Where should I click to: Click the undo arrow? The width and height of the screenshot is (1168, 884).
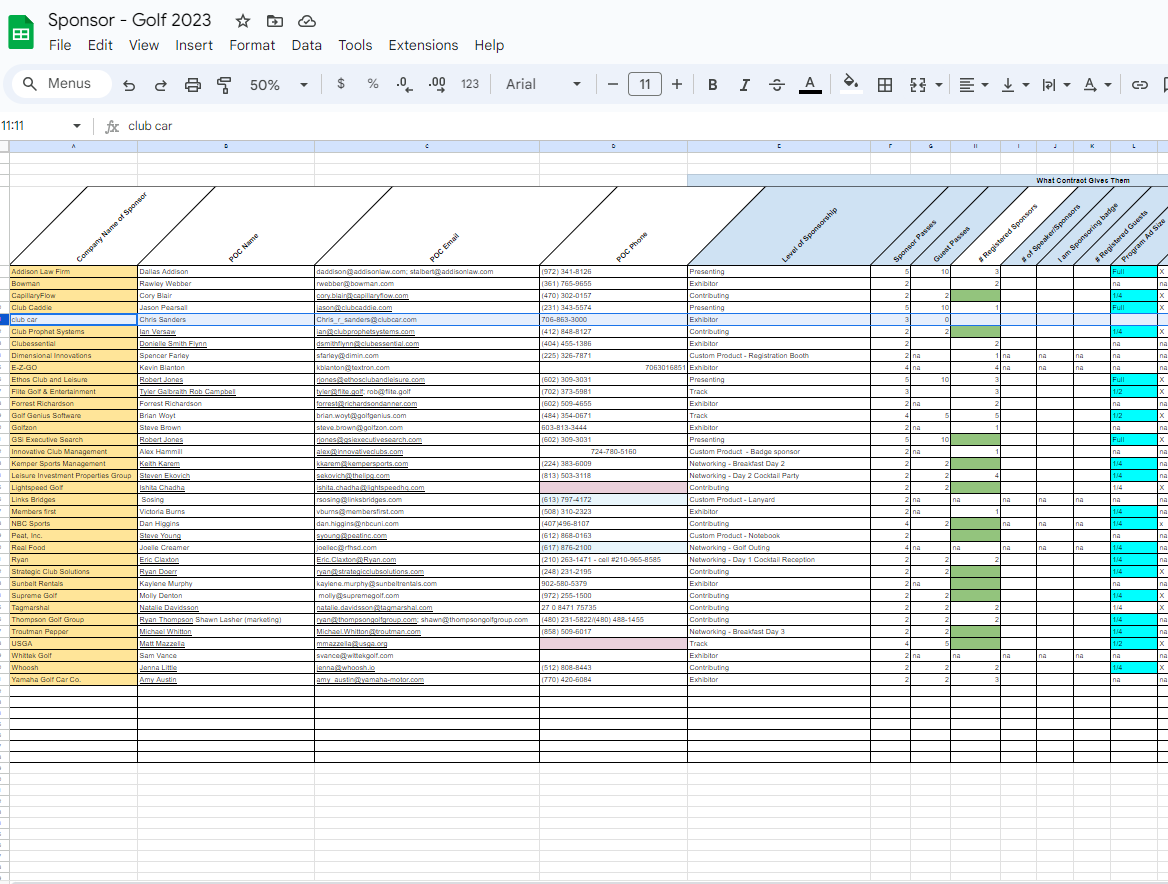[129, 85]
